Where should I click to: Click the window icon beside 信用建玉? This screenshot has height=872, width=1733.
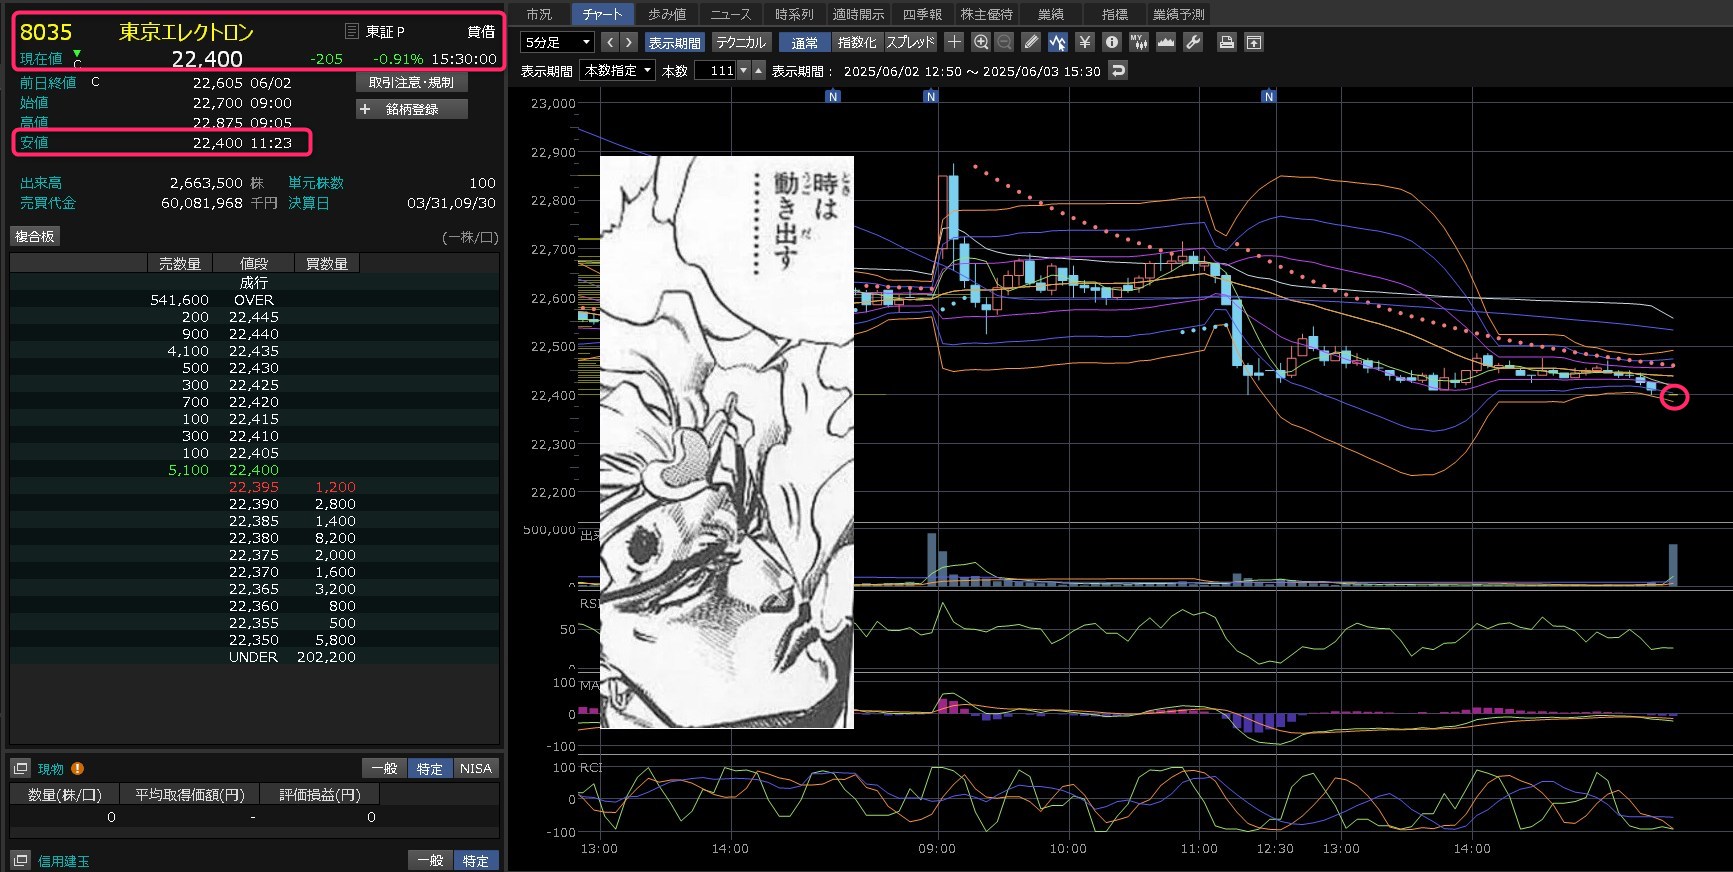click(20, 860)
